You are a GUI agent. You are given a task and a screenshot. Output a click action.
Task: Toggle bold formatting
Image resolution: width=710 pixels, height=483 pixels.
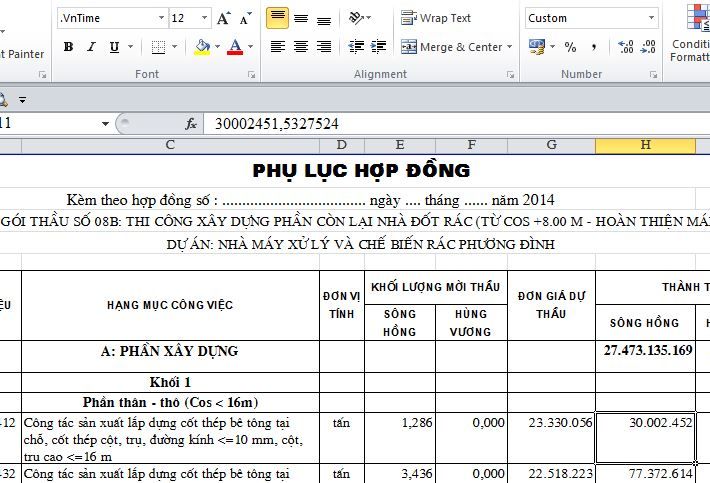68,47
